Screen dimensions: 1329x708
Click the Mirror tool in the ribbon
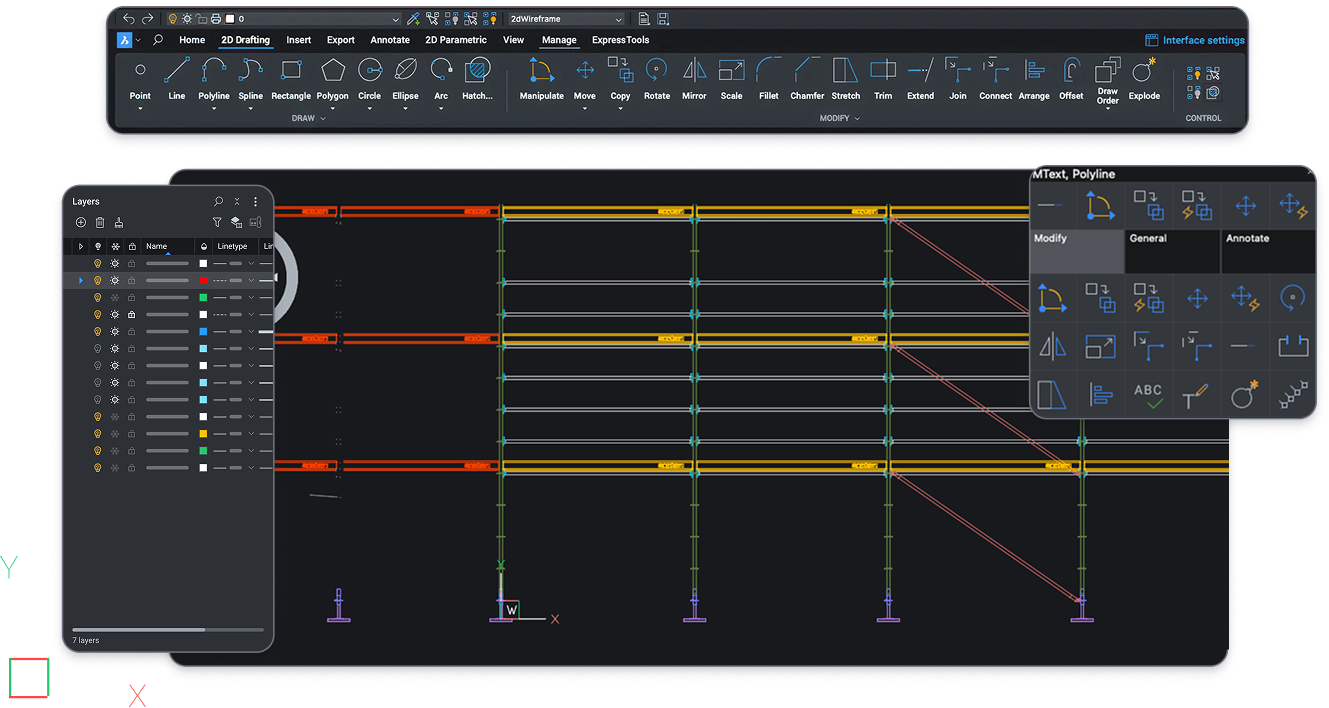click(x=694, y=78)
